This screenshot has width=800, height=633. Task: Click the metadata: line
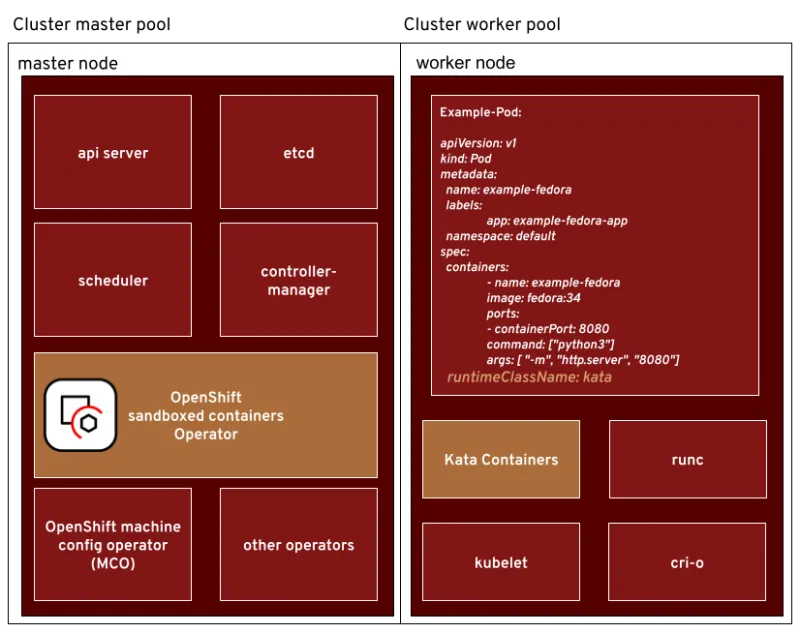pyautogui.click(x=468, y=174)
